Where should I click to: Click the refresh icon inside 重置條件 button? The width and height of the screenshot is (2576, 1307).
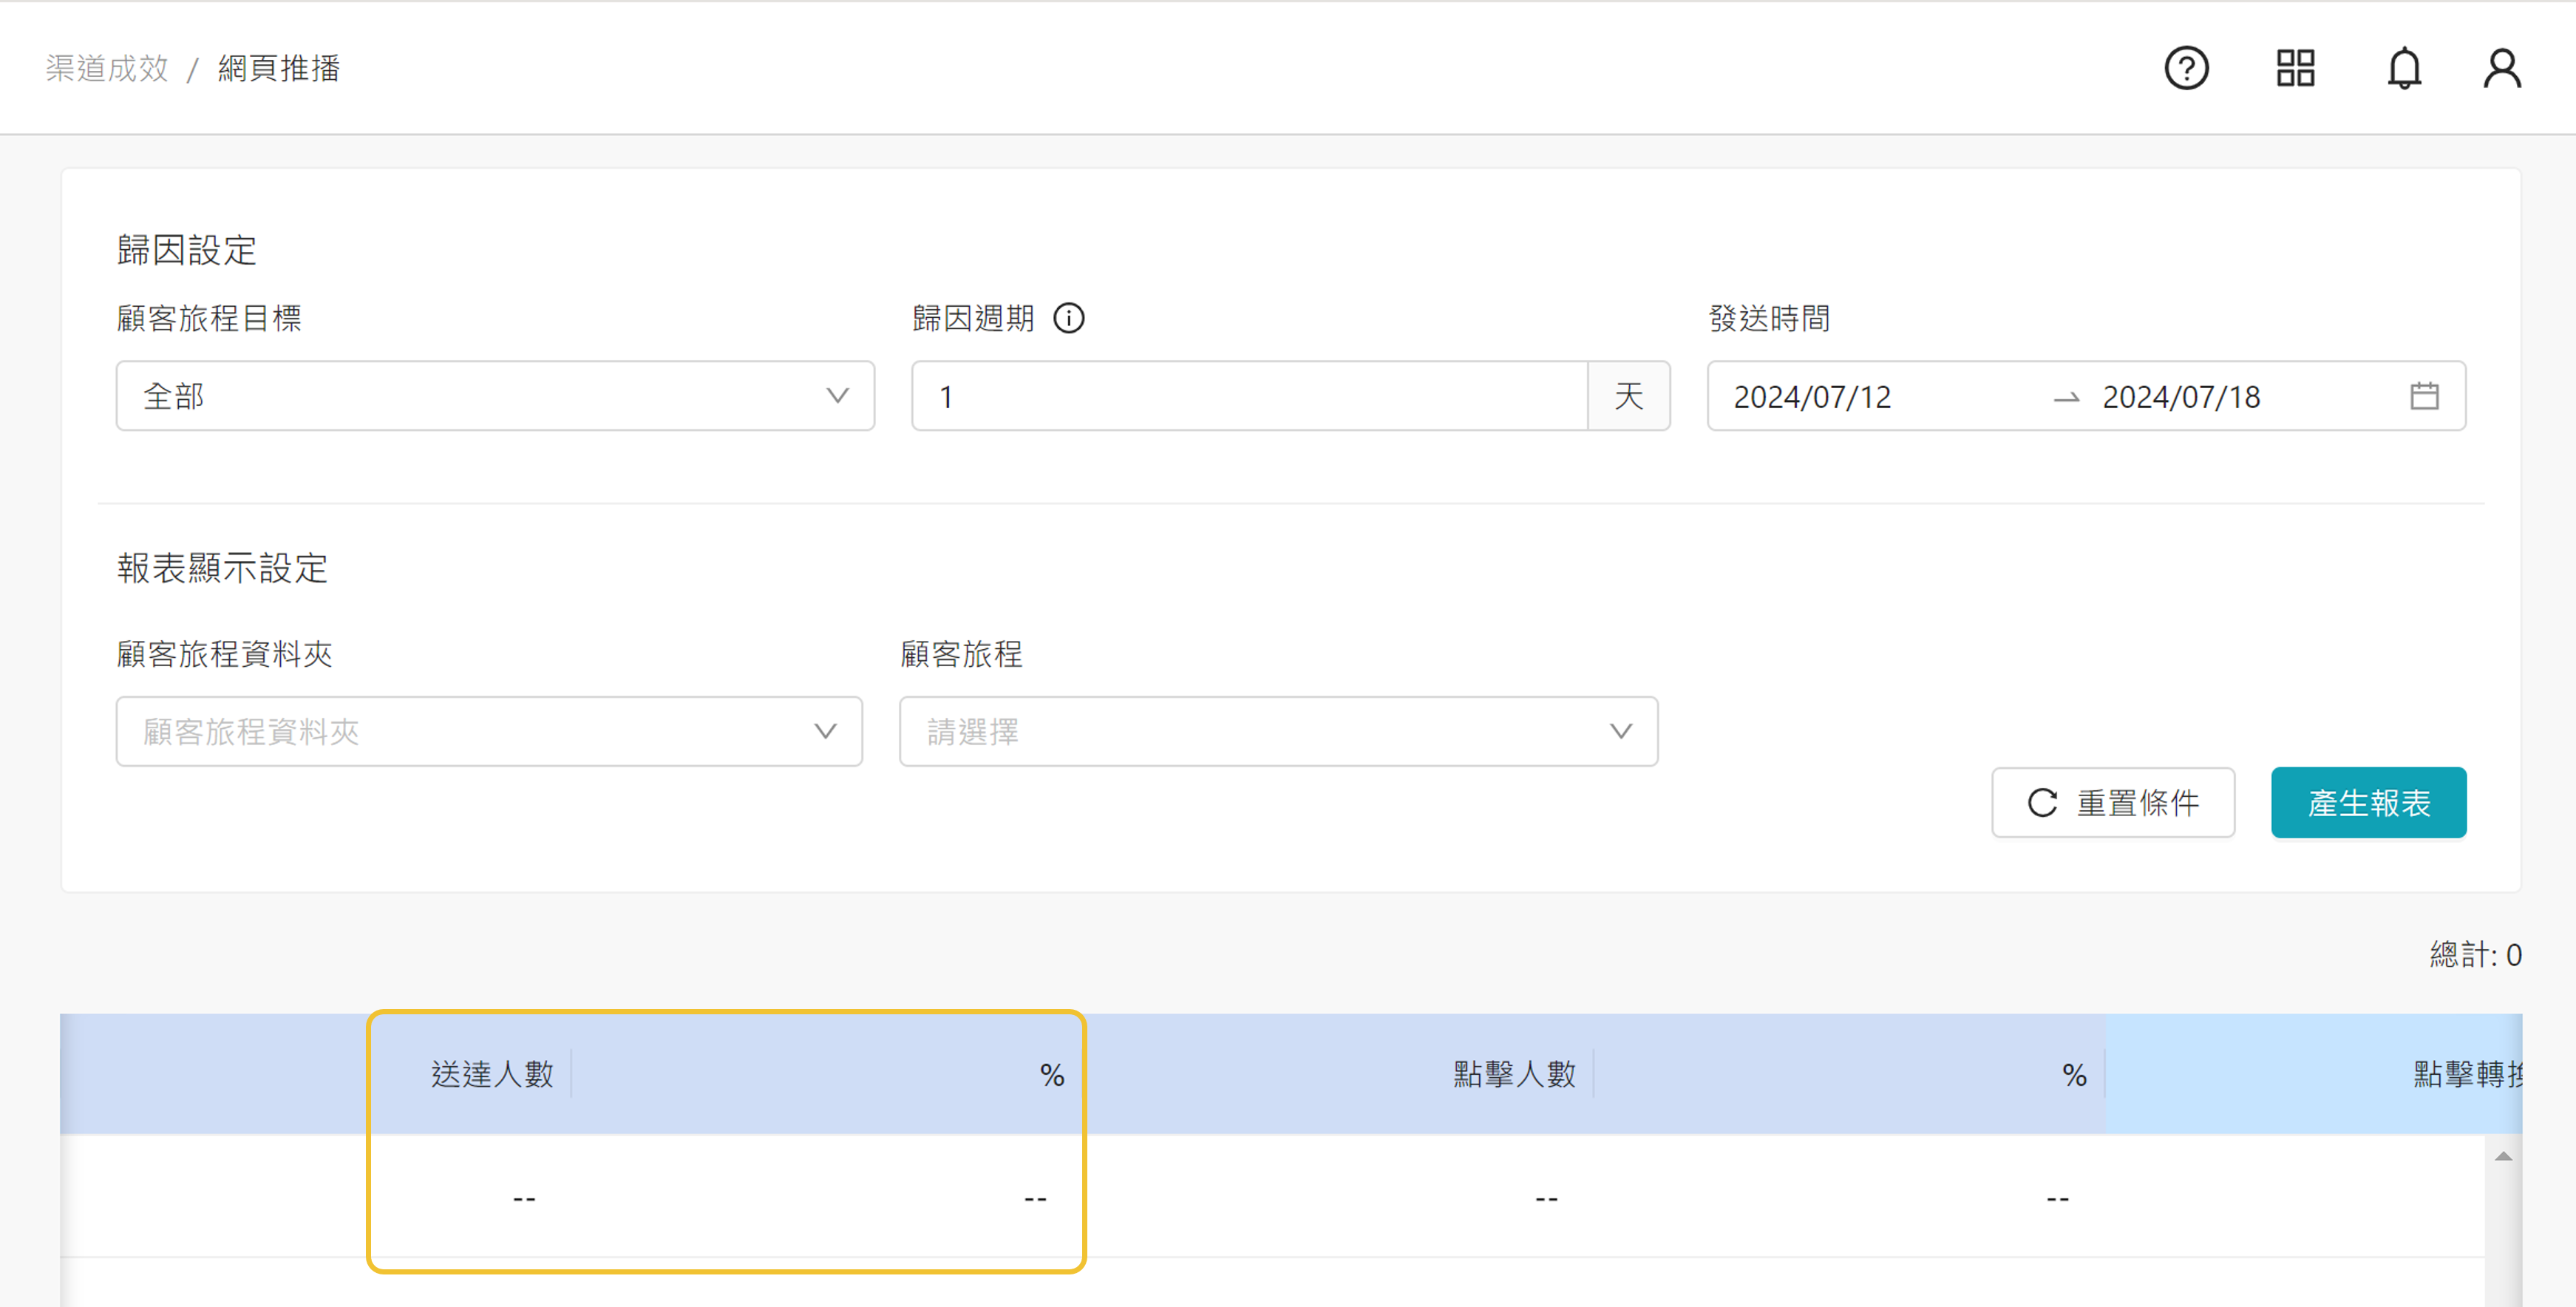click(x=2042, y=802)
